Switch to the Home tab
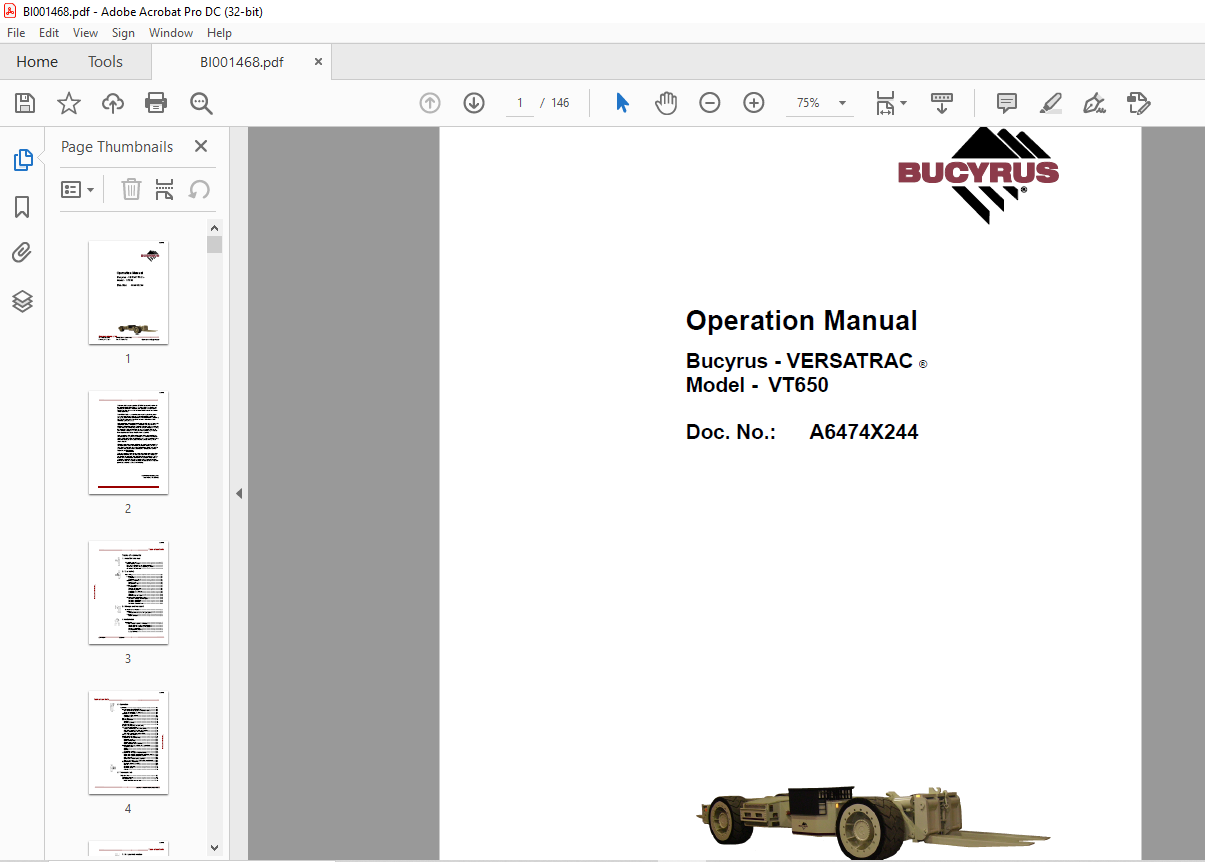Viewport: 1205px width, 862px height. point(37,62)
